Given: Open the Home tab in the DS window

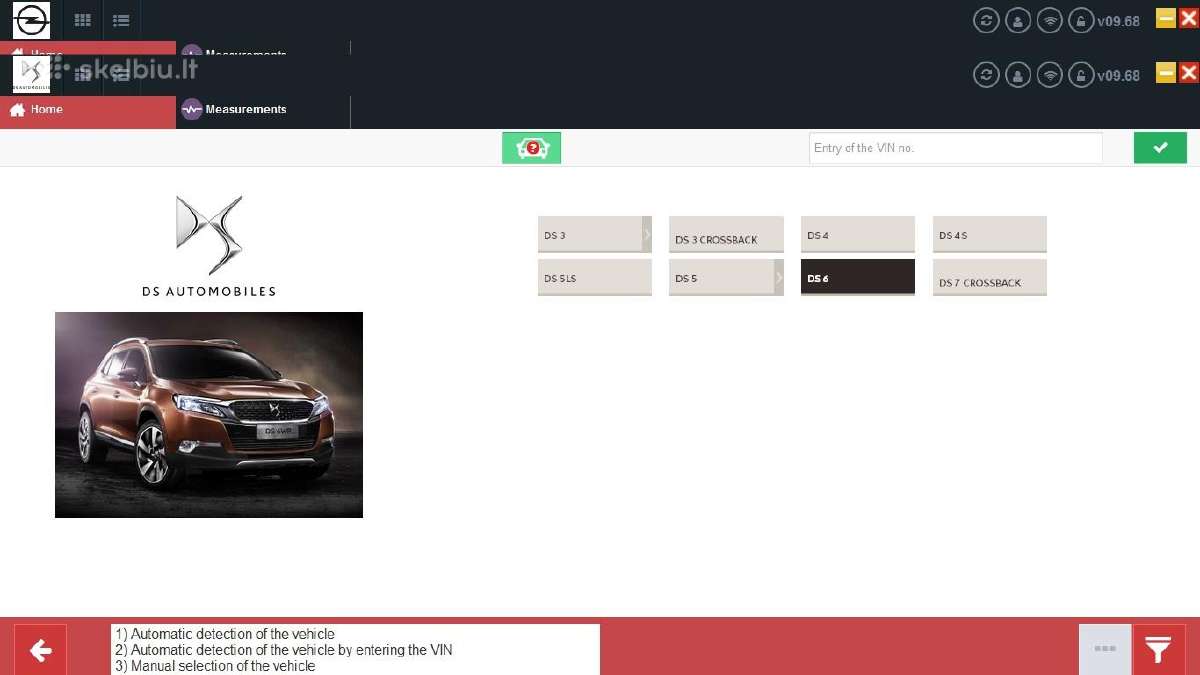Looking at the screenshot, I should point(88,110).
